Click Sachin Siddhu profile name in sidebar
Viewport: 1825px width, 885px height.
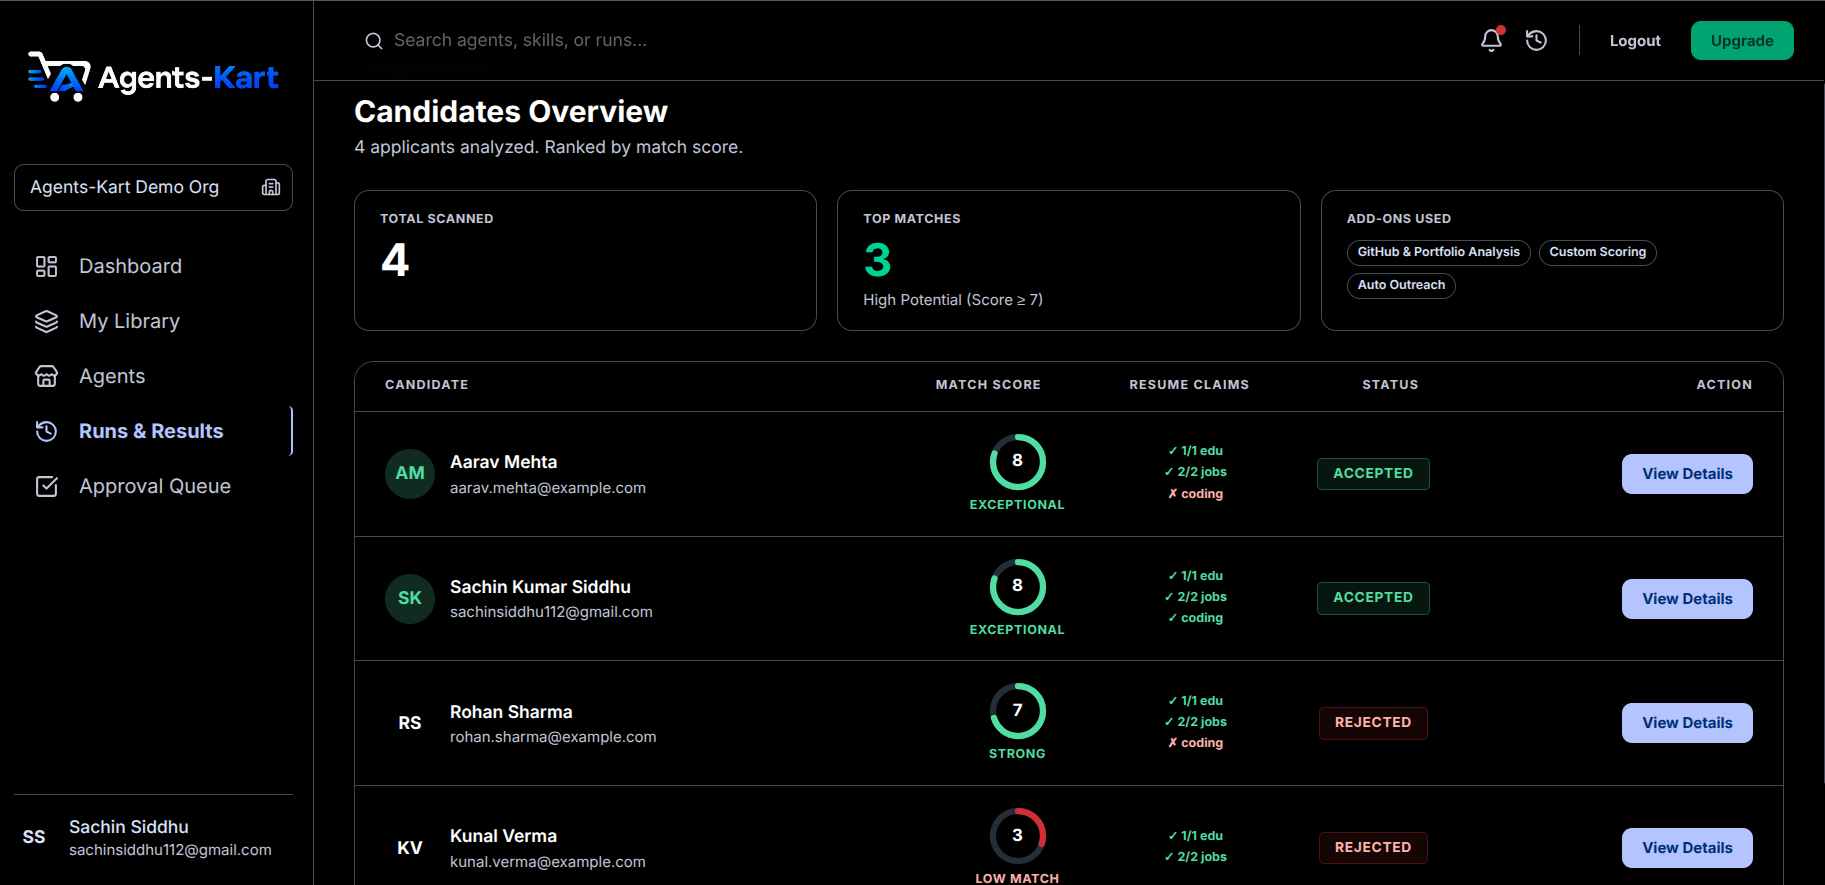coord(129,827)
